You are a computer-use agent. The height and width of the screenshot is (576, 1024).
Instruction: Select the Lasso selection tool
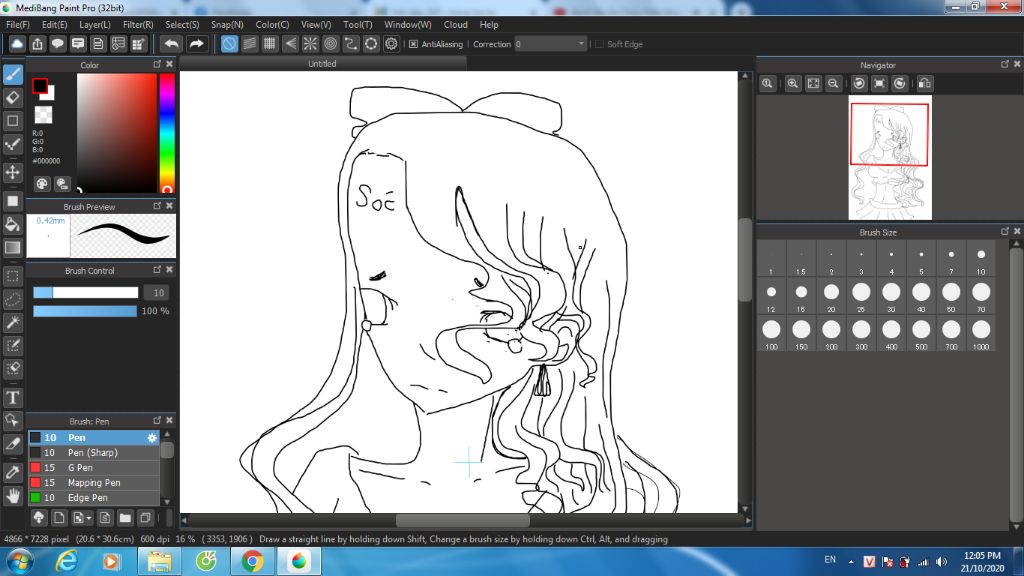[x=13, y=299]
